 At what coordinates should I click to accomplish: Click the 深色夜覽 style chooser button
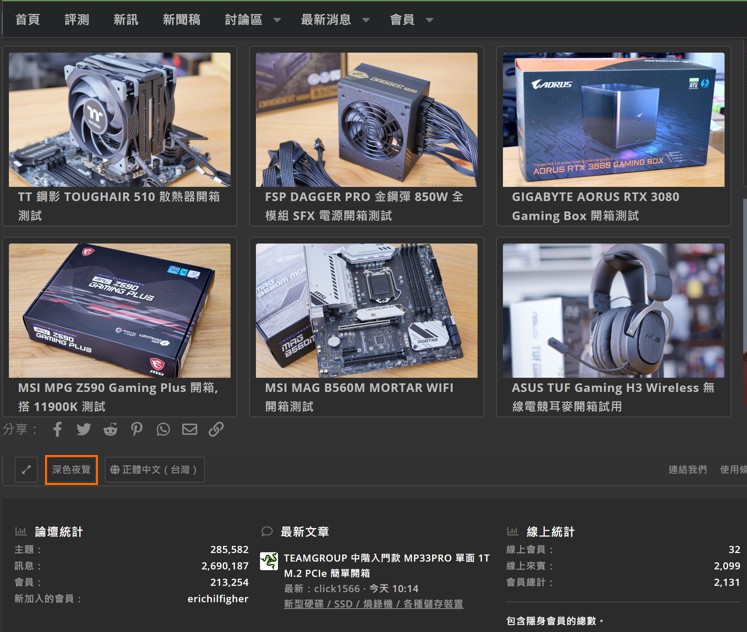tap(71, 470)
